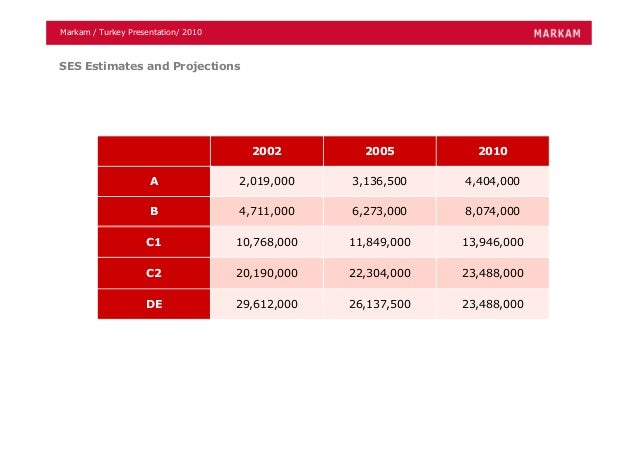Image resolution: width=638 pixels, height=451 pixels.
Task: Click the MARKAM logo text
Action: [x=557, y=33]
